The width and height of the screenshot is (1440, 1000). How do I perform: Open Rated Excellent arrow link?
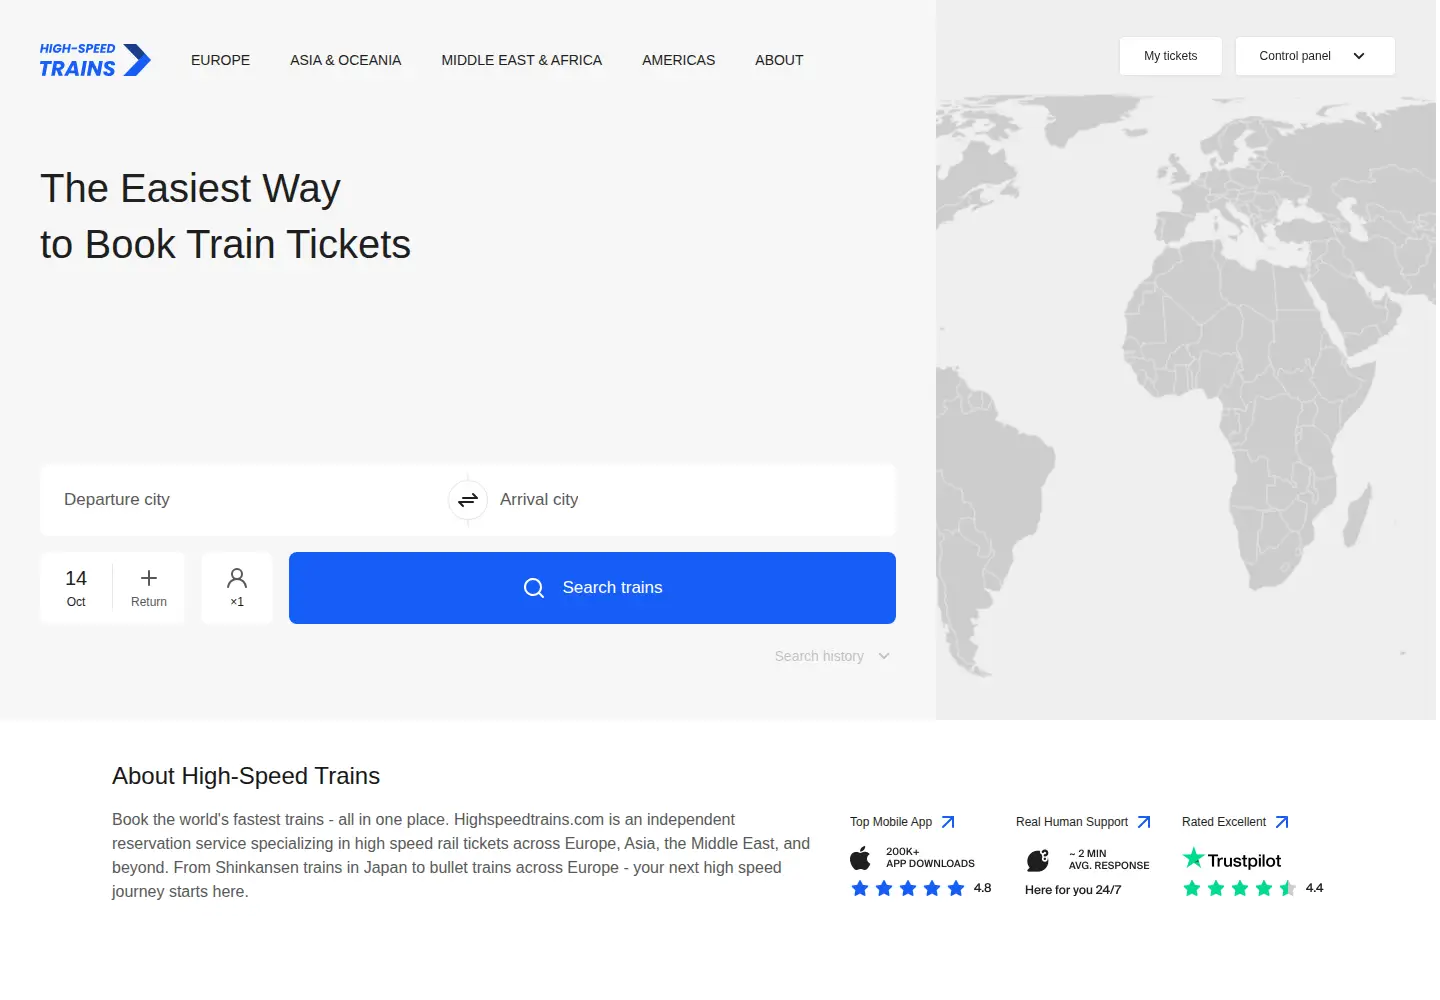click(x=1282, y=822)
